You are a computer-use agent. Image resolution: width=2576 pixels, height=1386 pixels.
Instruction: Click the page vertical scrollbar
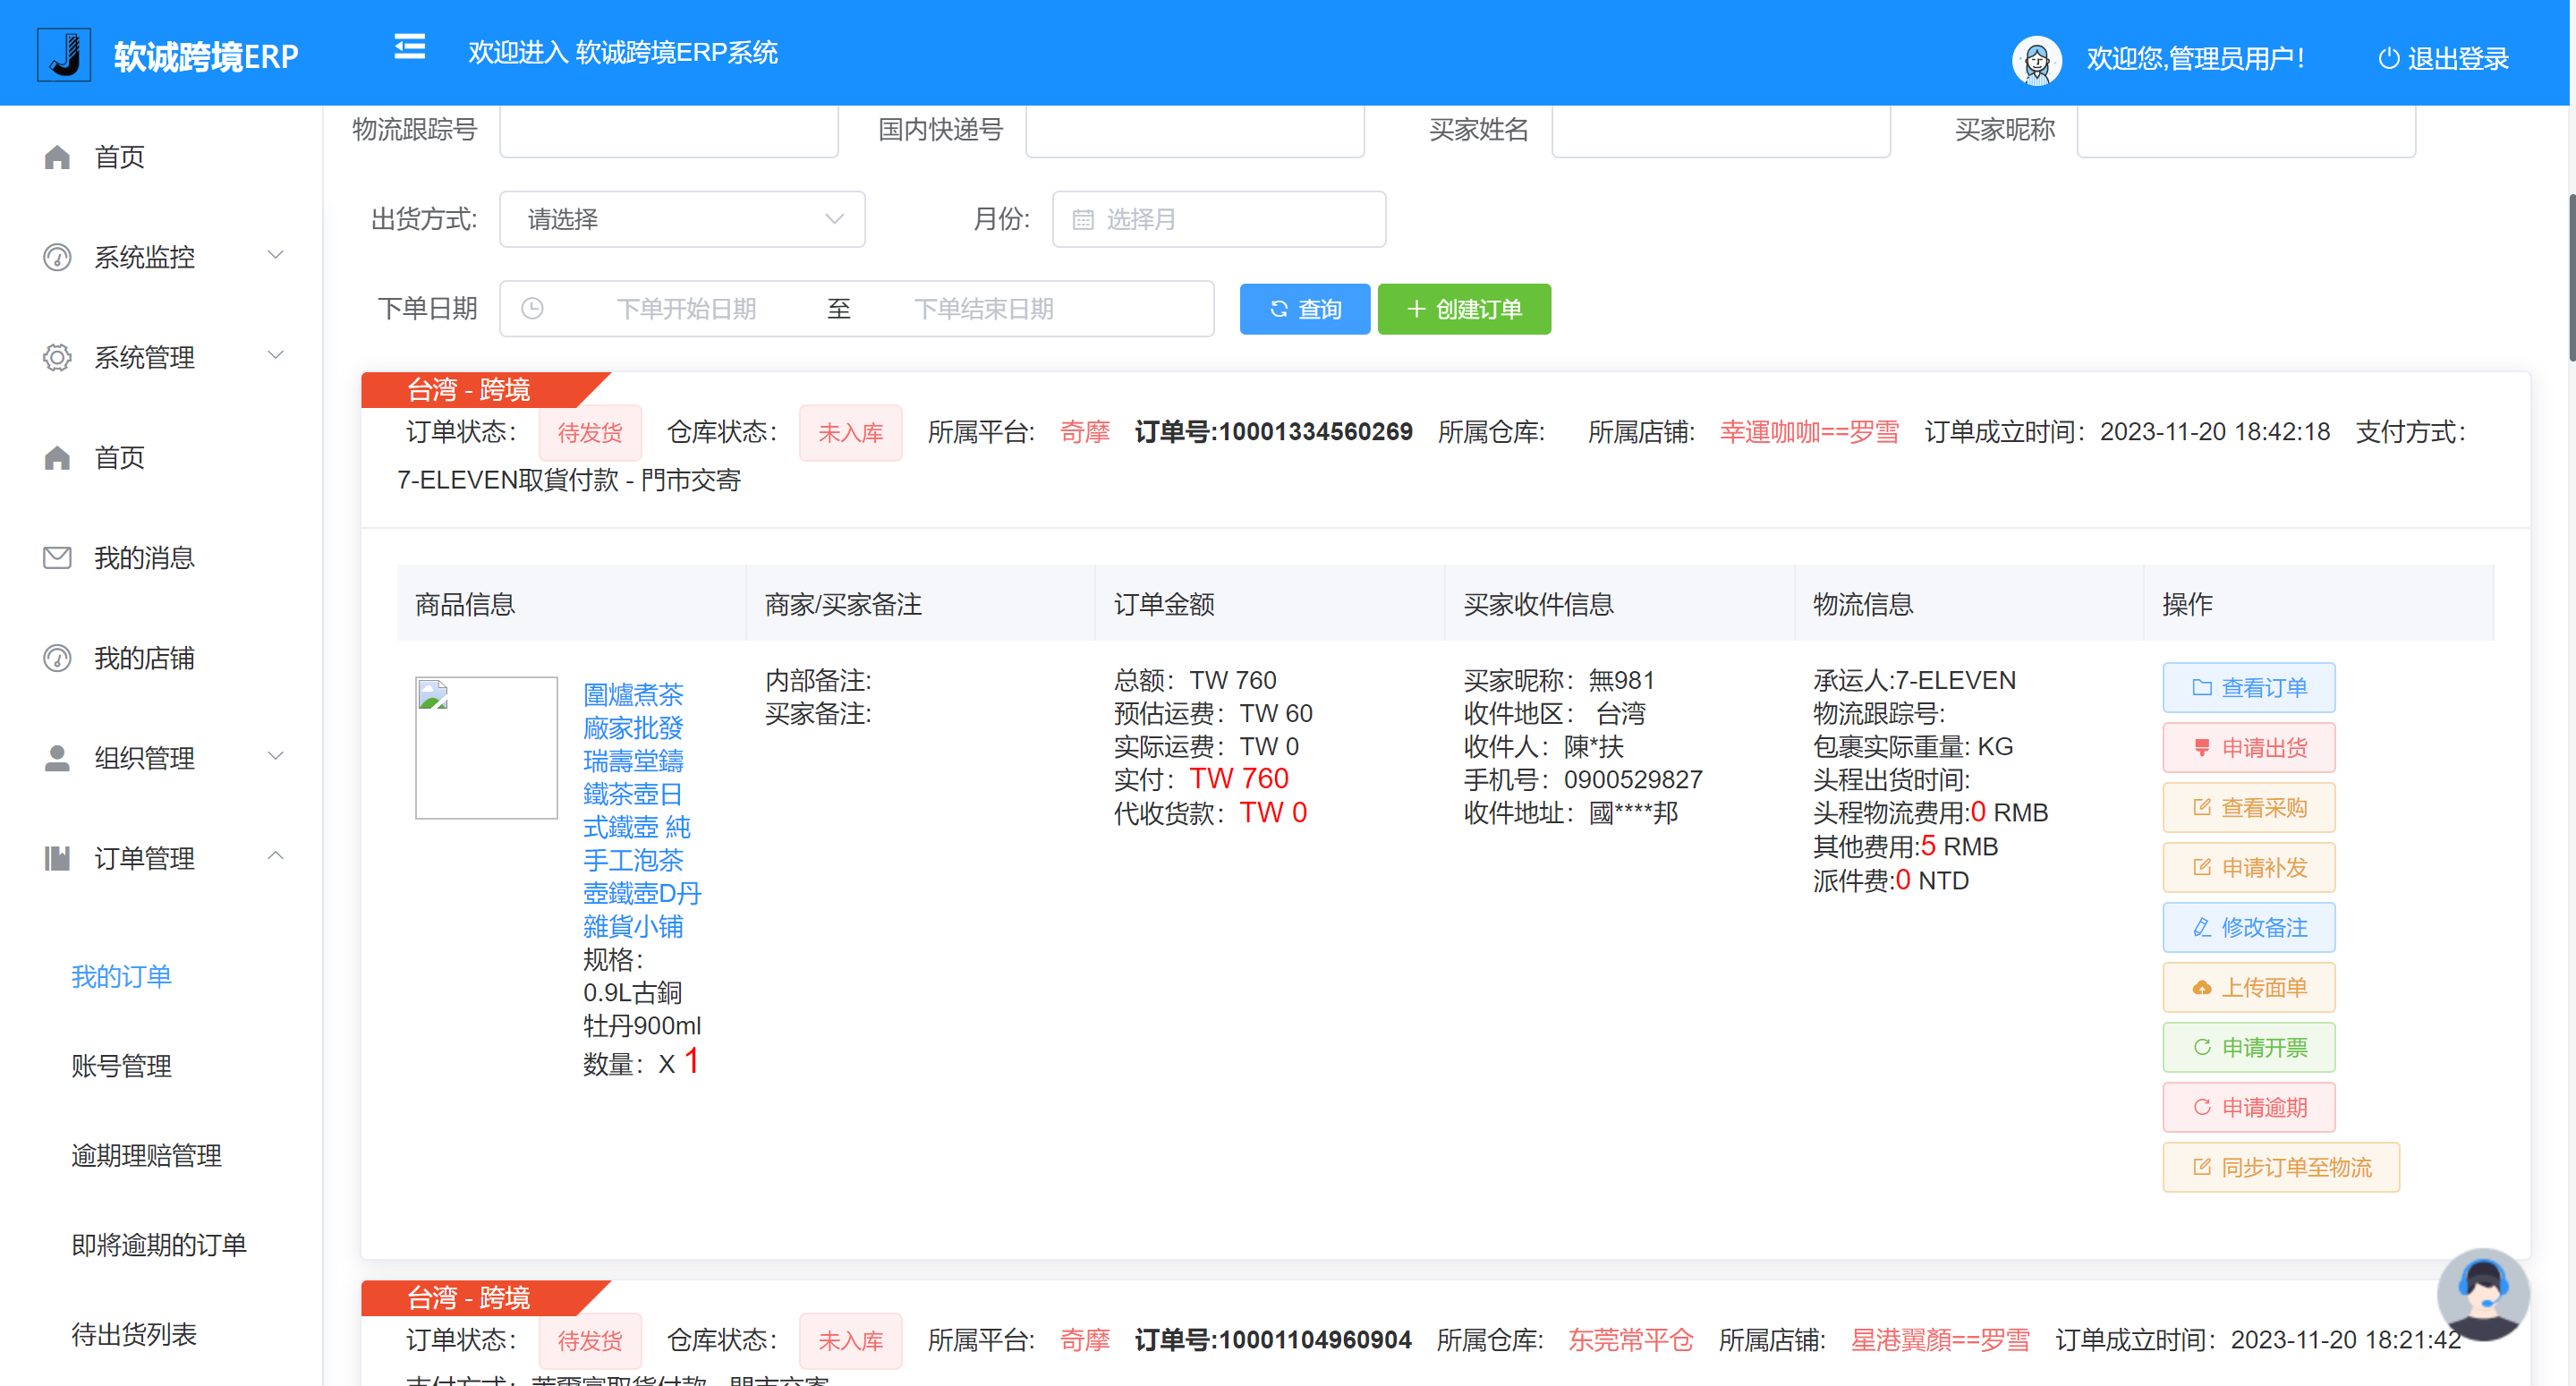pos(2571,277)
